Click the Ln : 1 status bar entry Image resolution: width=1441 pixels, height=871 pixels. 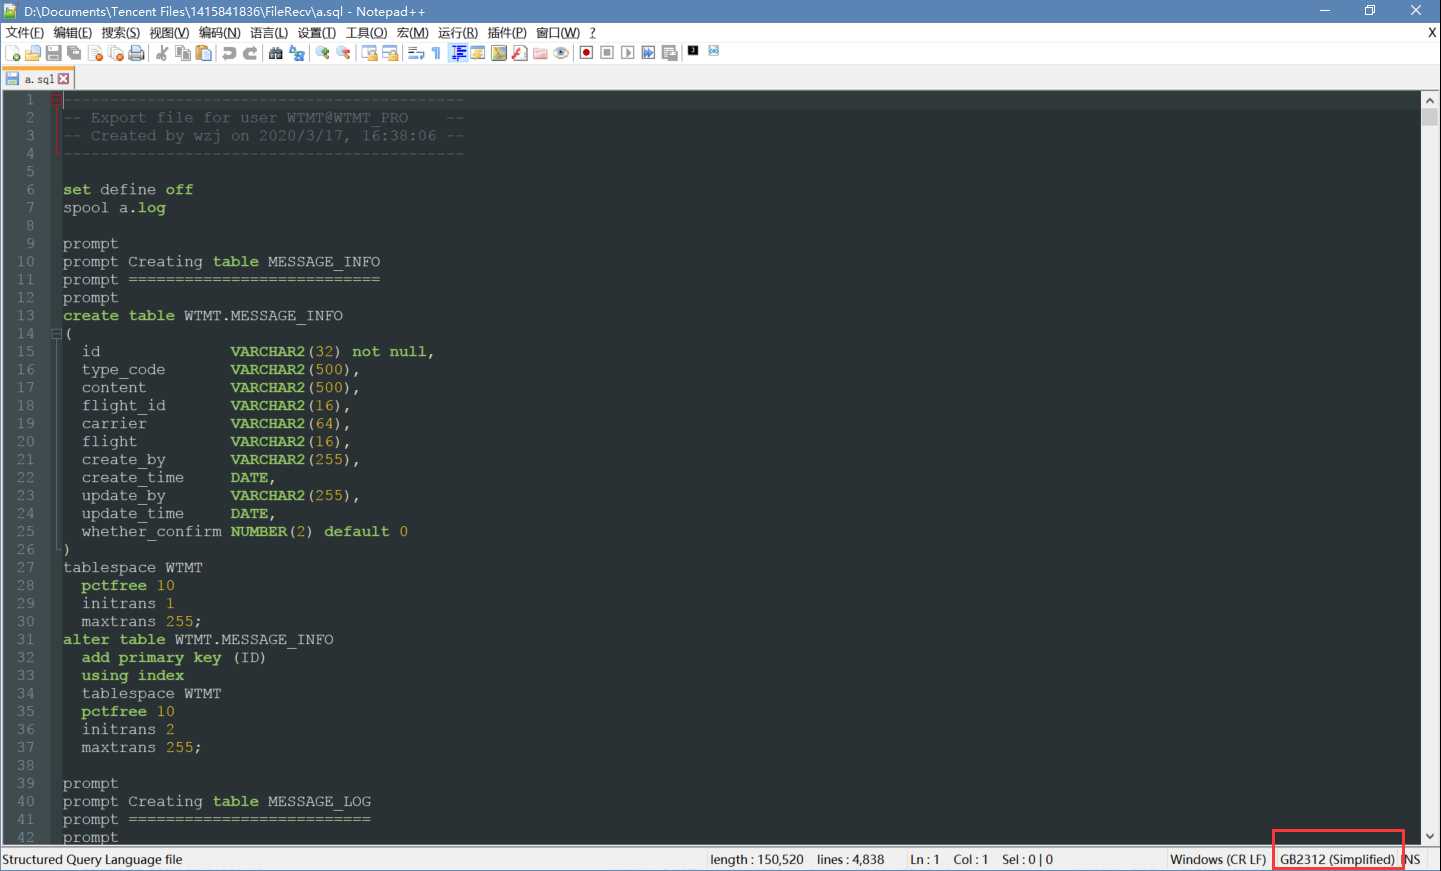point(925,859)
